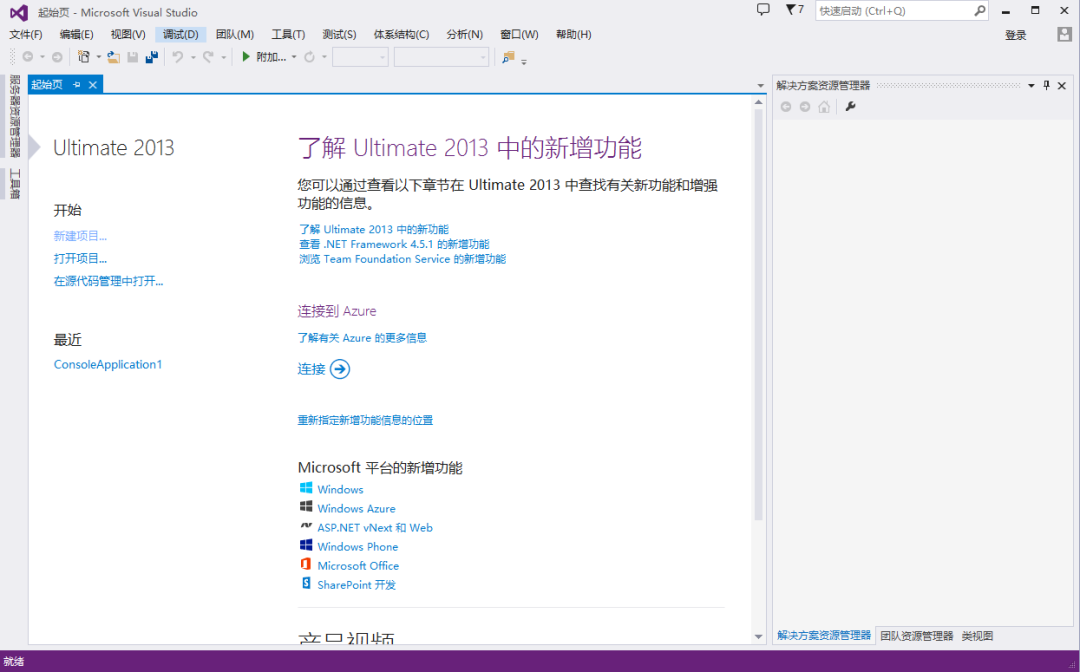The height and width of the screenshot is (672, 1080).
Task: Open the 文件(F) menu
Action: click(25, 34)
